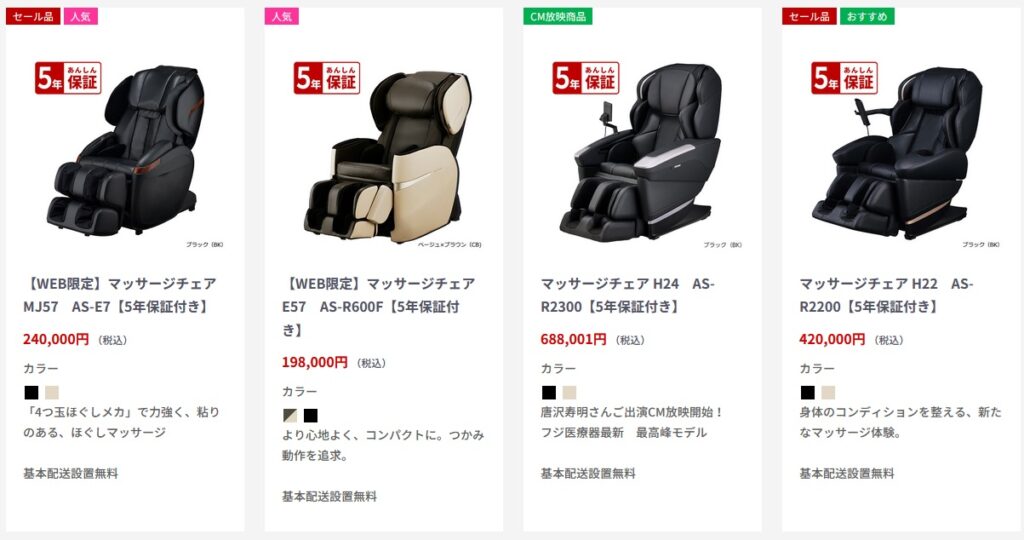Open the E57 AS-R600F product title link
This screenshot has height=540, width=1024.
tap(379, 307)
